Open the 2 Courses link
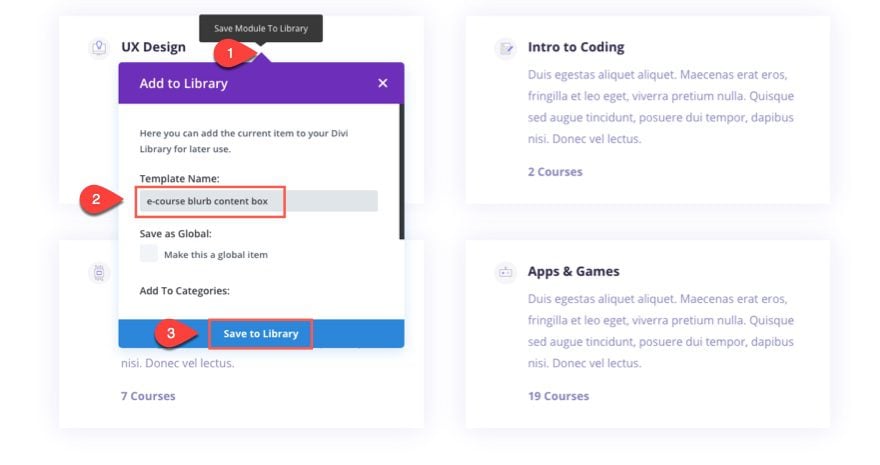Image resolution: width=880 pixels, height=465 pixels. coord(555,171)
